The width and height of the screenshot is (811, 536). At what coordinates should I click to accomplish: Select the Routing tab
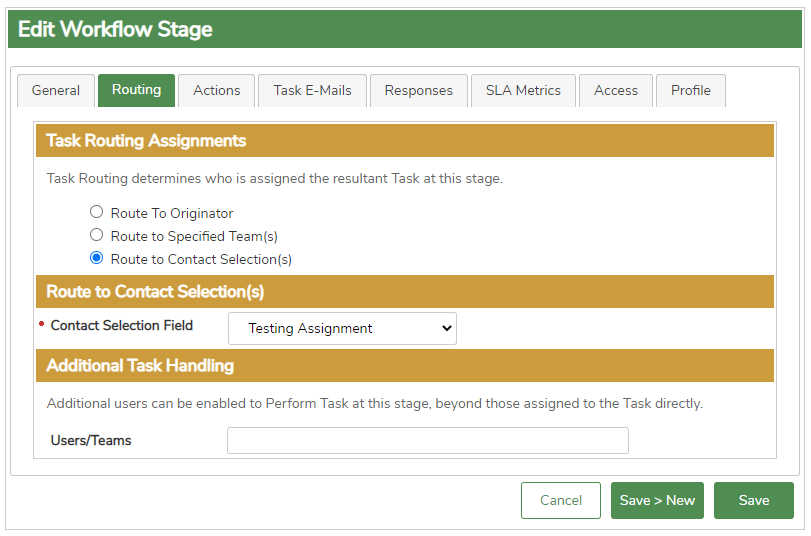[137, 90]
